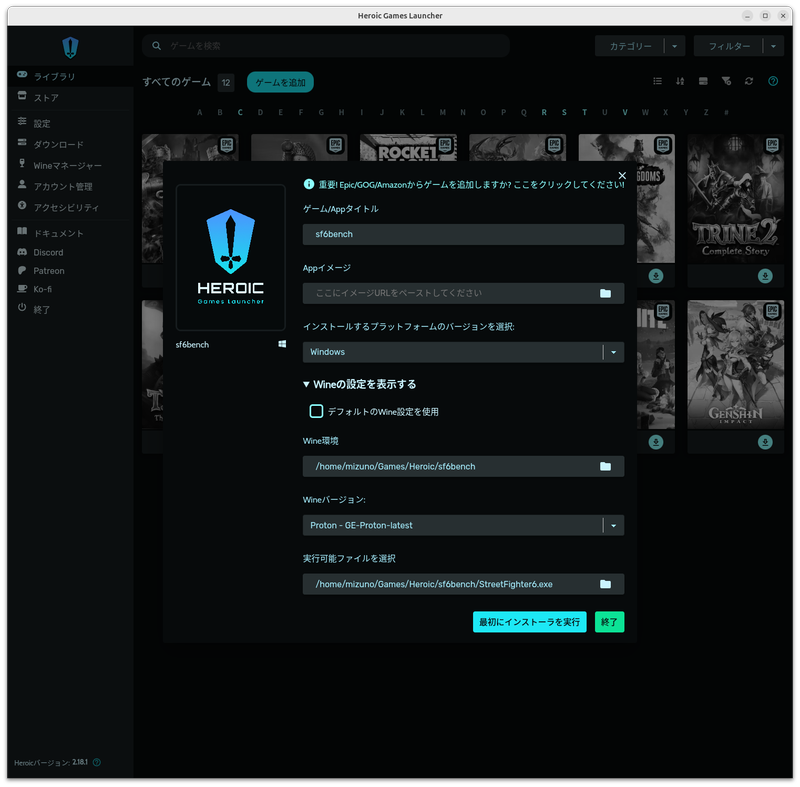Click the Ko-fi icon in sidebar

[x=22, y=289]
